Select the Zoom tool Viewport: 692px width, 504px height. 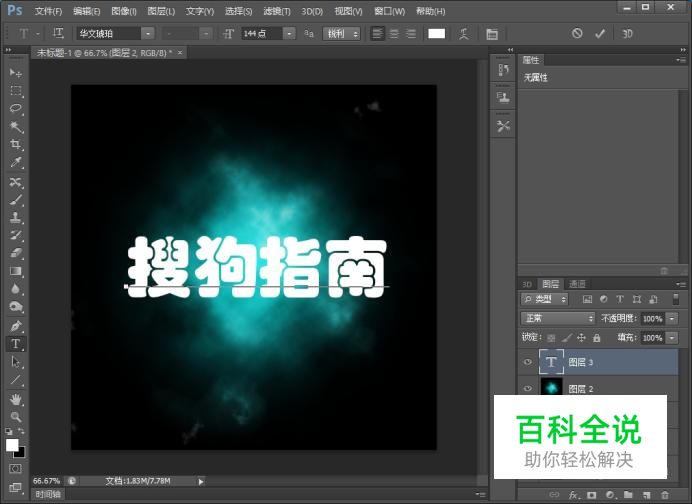click(x=15, y=417)
